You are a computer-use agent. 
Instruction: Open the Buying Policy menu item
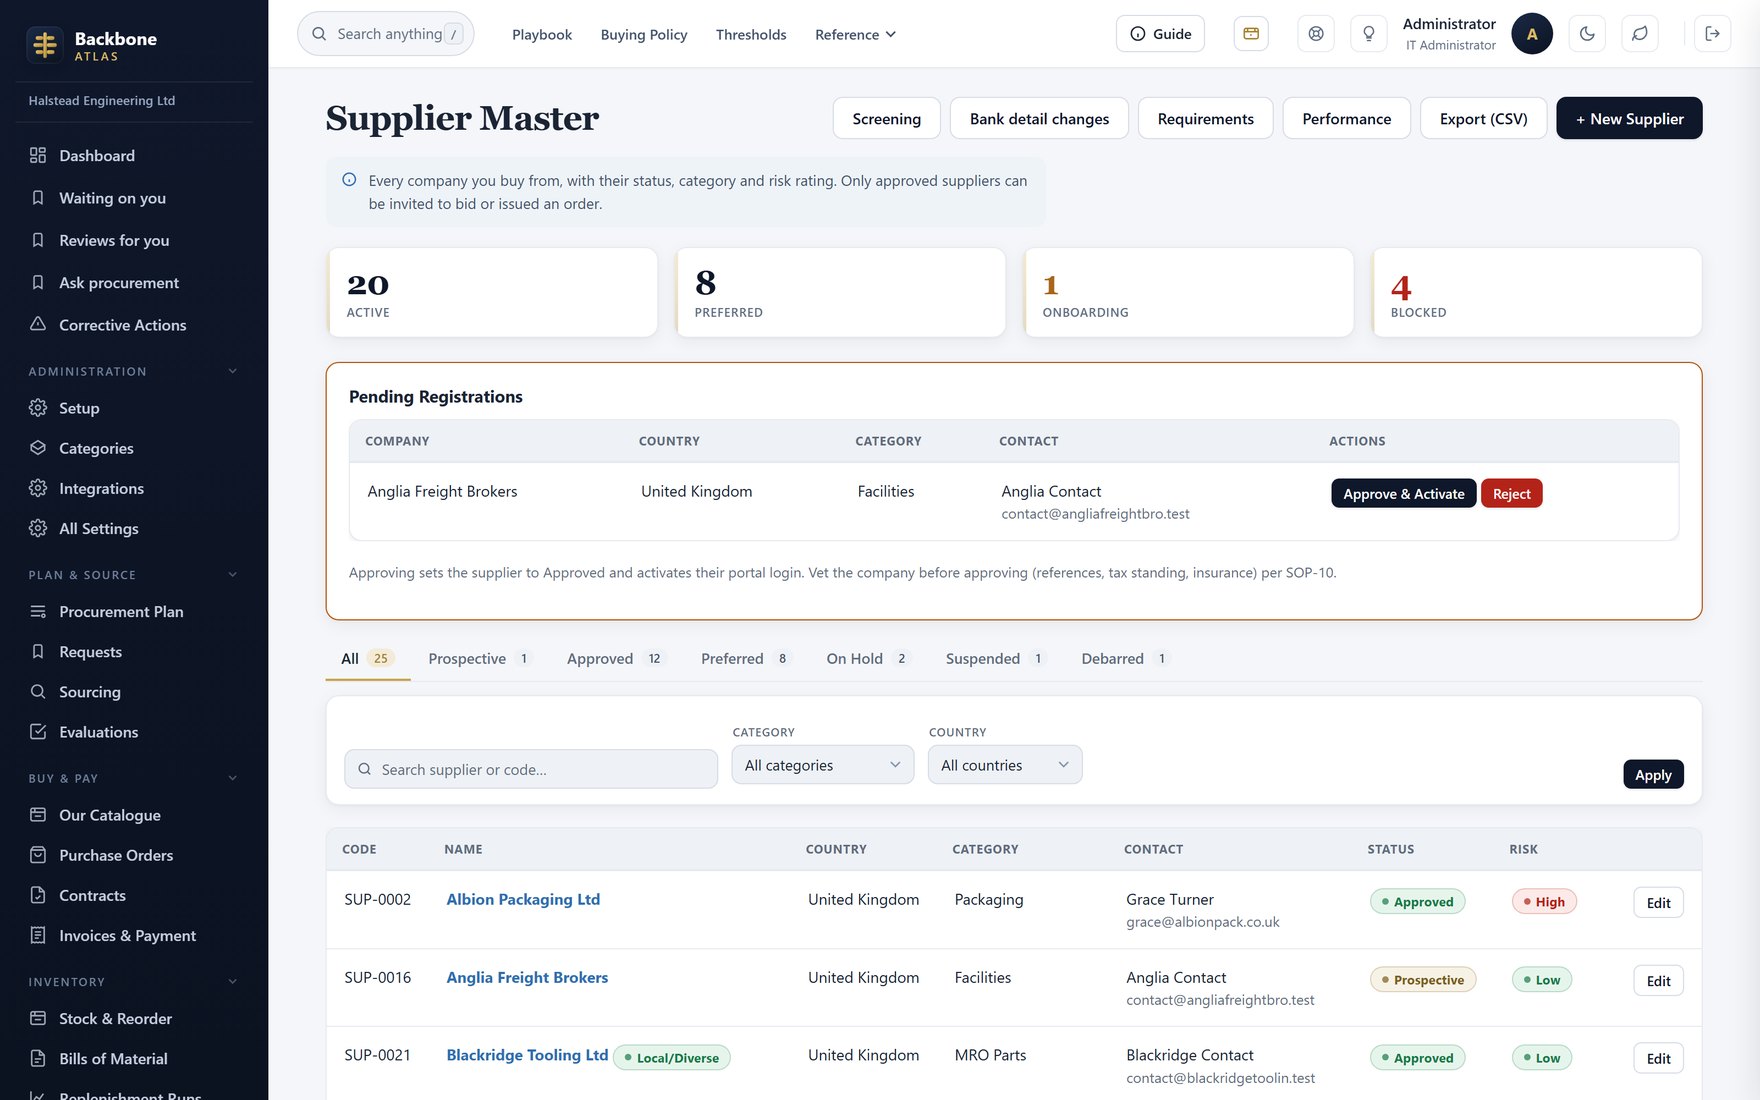(x=644, y=34)
